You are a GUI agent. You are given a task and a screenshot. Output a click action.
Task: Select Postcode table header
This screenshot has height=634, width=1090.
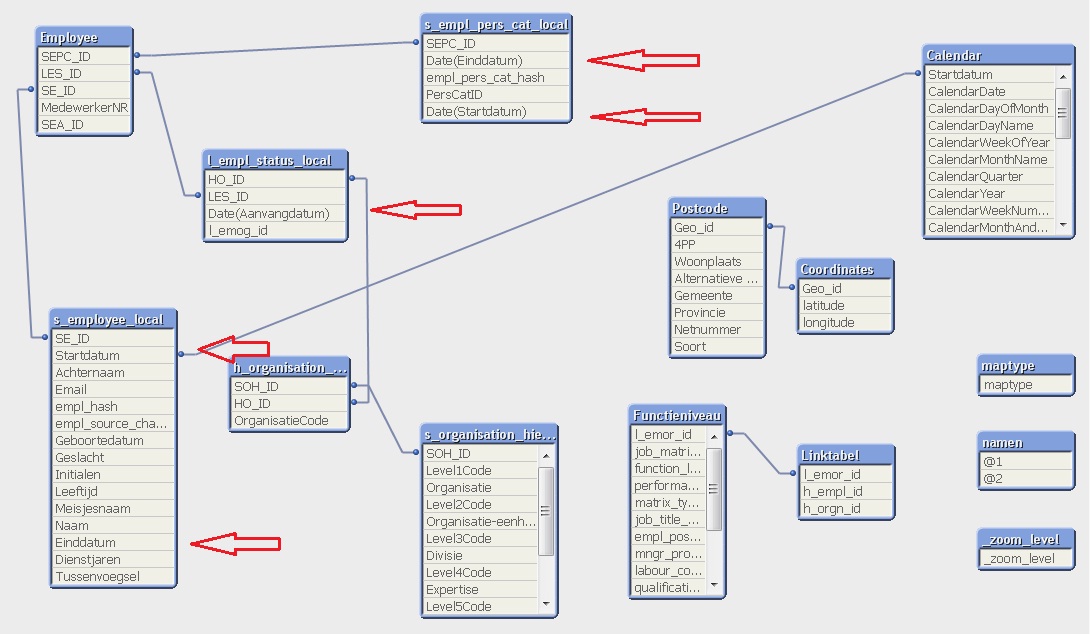click(x=717, y=209)
